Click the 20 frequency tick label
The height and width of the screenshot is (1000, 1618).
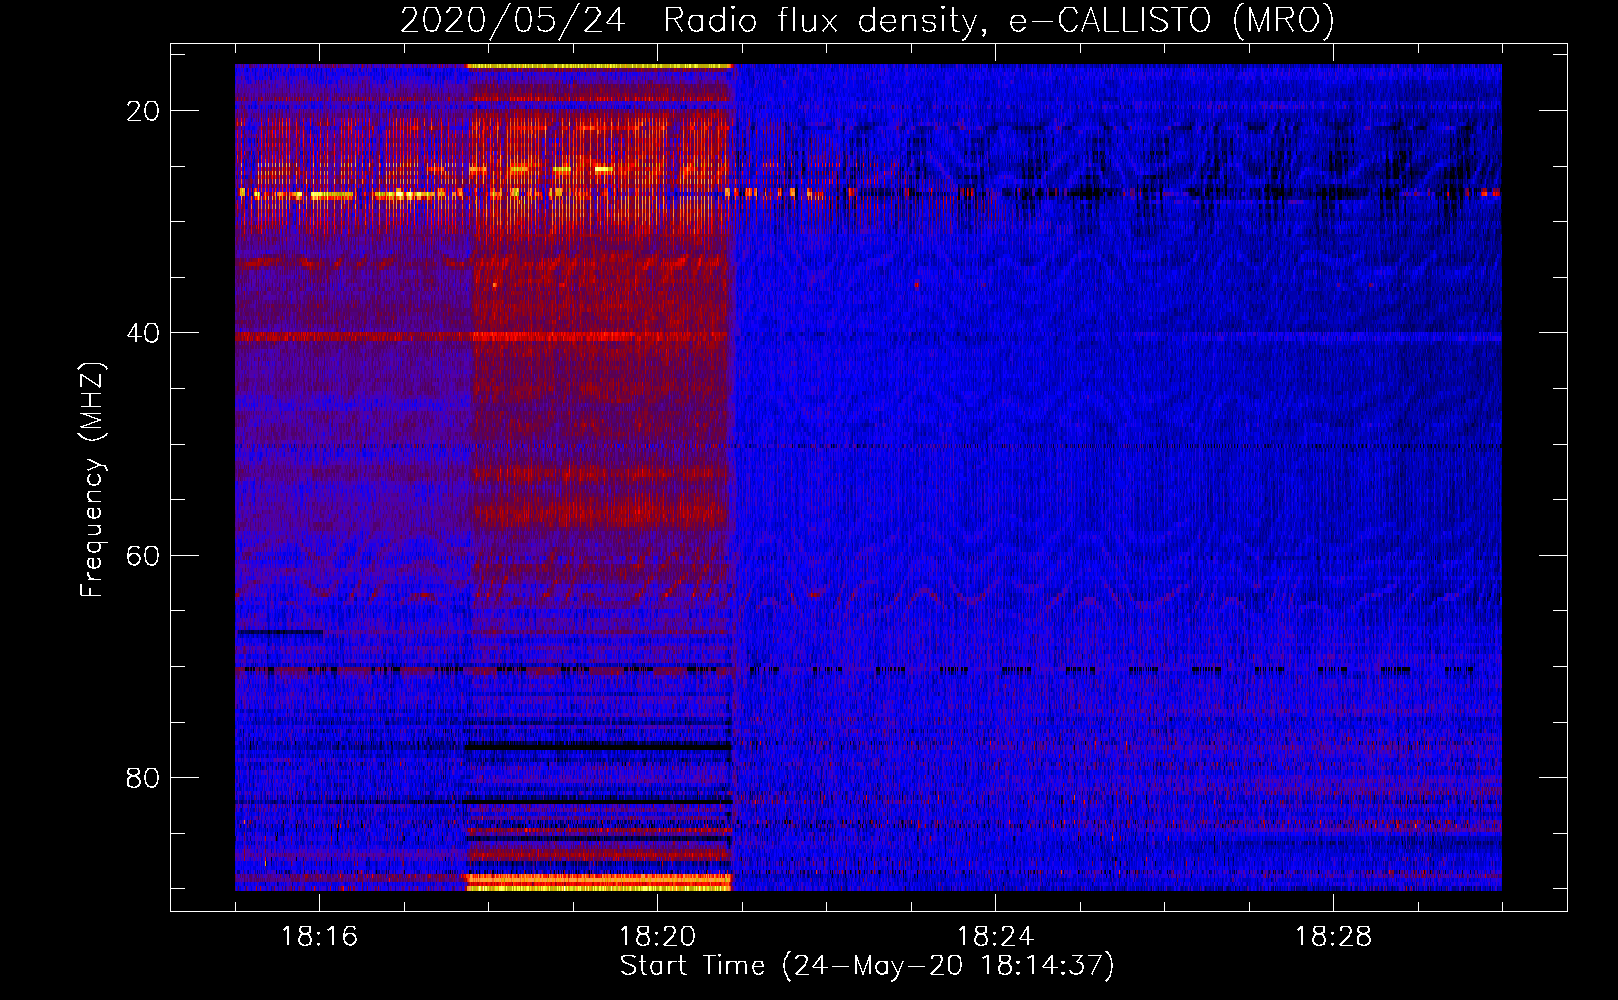click(x=143, y=111)
